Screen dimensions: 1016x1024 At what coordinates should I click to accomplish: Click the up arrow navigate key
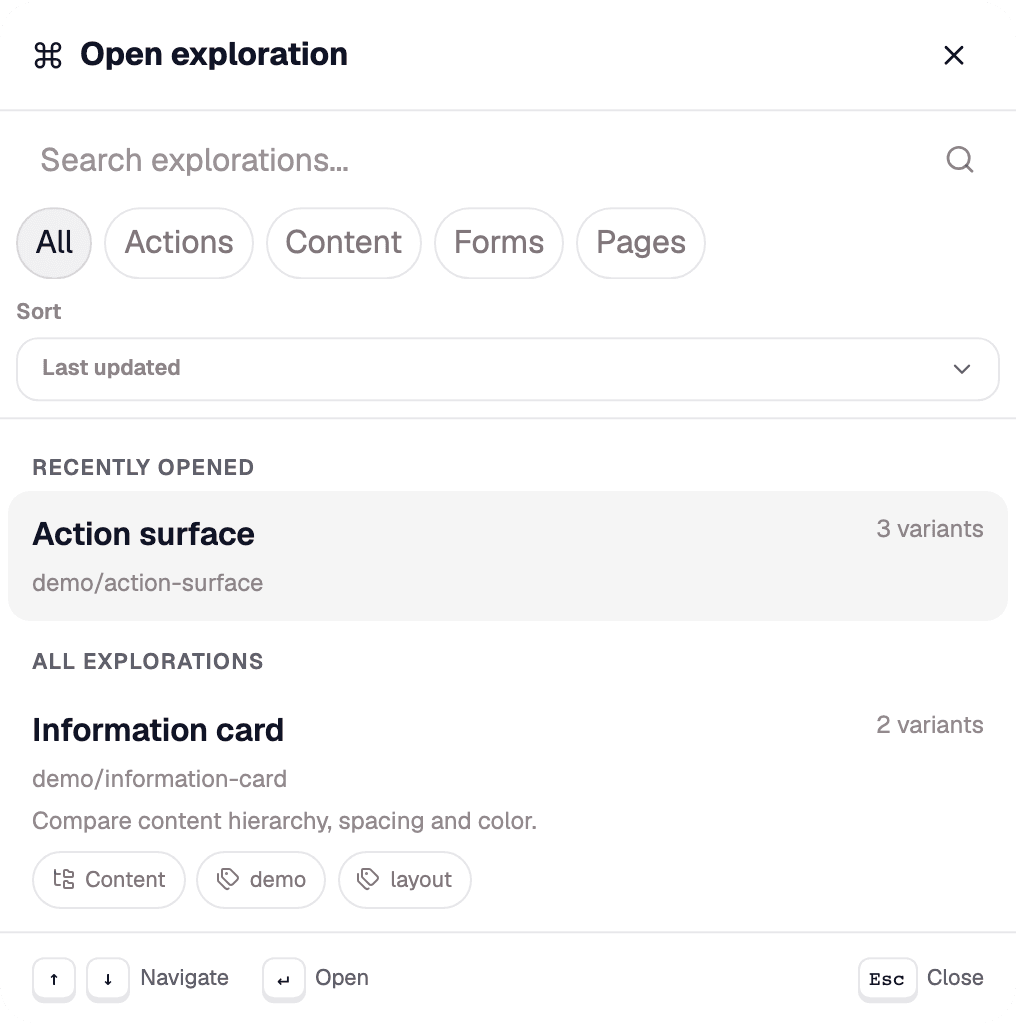(x=54, y=979)
